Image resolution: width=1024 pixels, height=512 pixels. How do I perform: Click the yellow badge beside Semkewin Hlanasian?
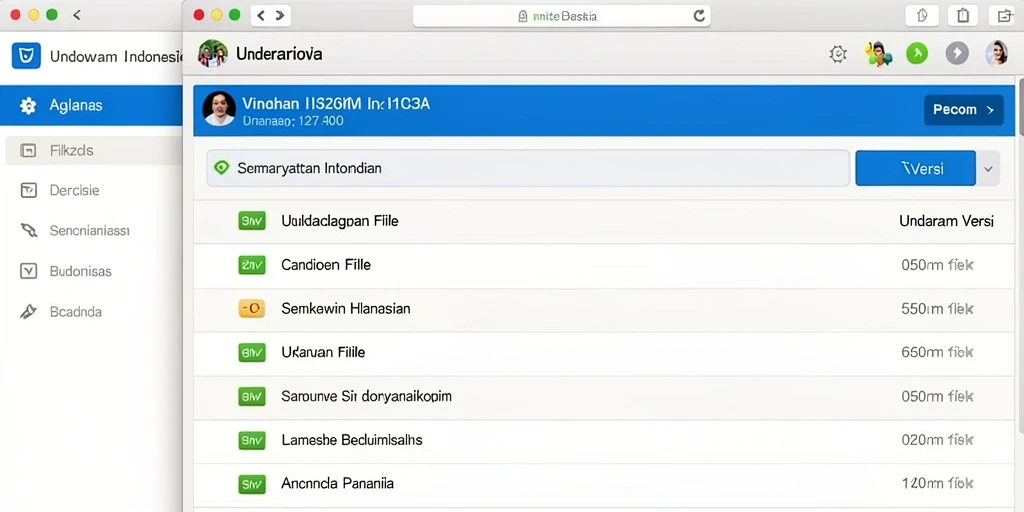tap(252, 308)
